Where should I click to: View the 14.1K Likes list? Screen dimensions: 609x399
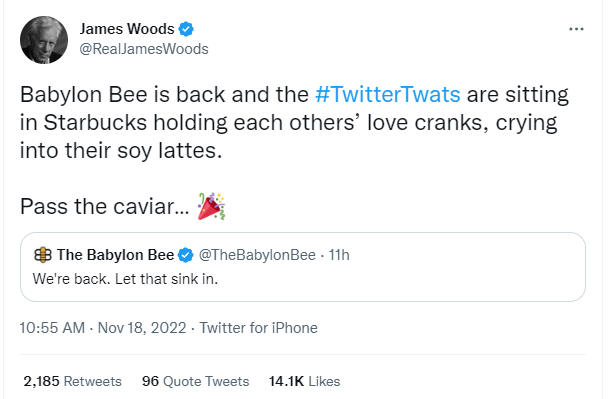[x=304, y=381]
